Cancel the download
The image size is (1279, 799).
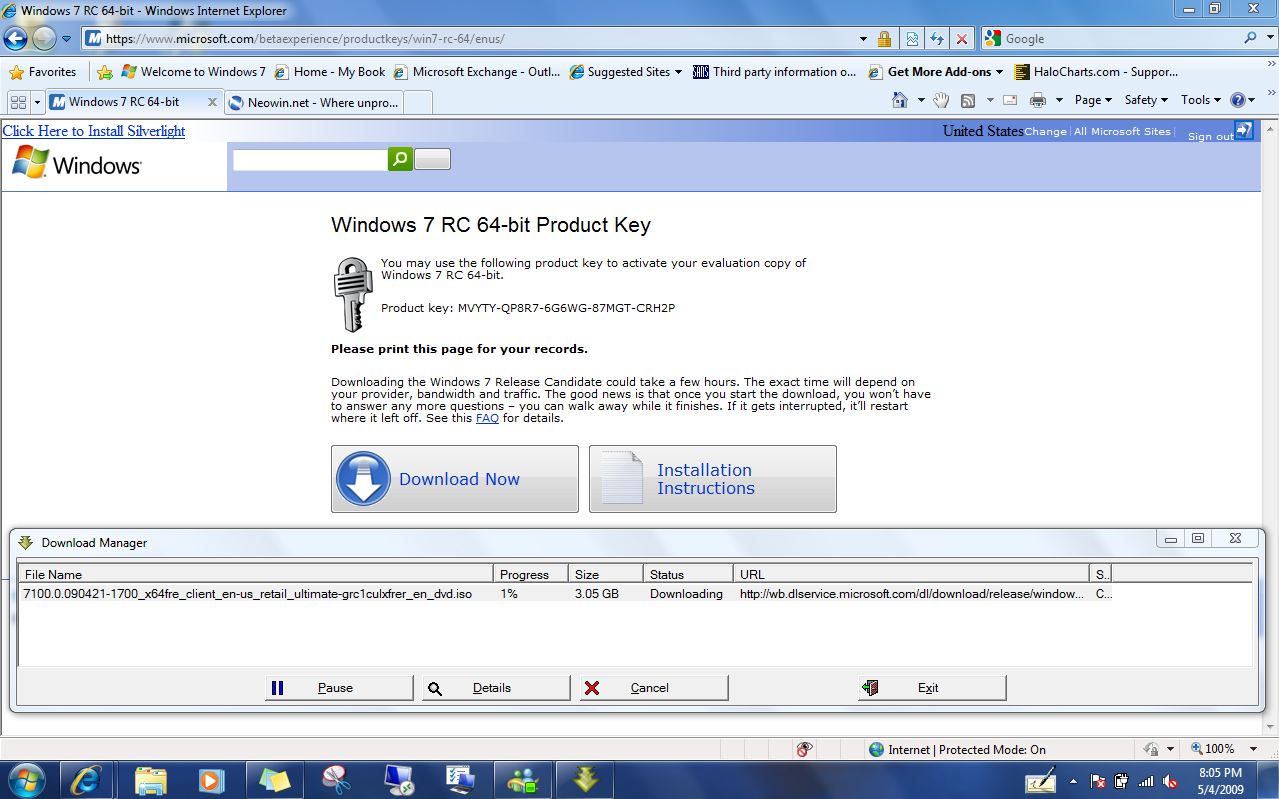pyautogui.click(x=654, y=688)
